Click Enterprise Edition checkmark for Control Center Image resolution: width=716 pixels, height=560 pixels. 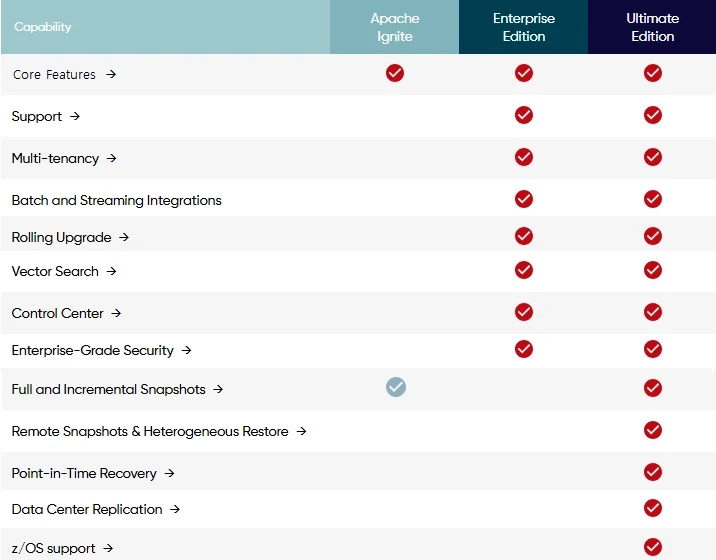pos(524,312)
